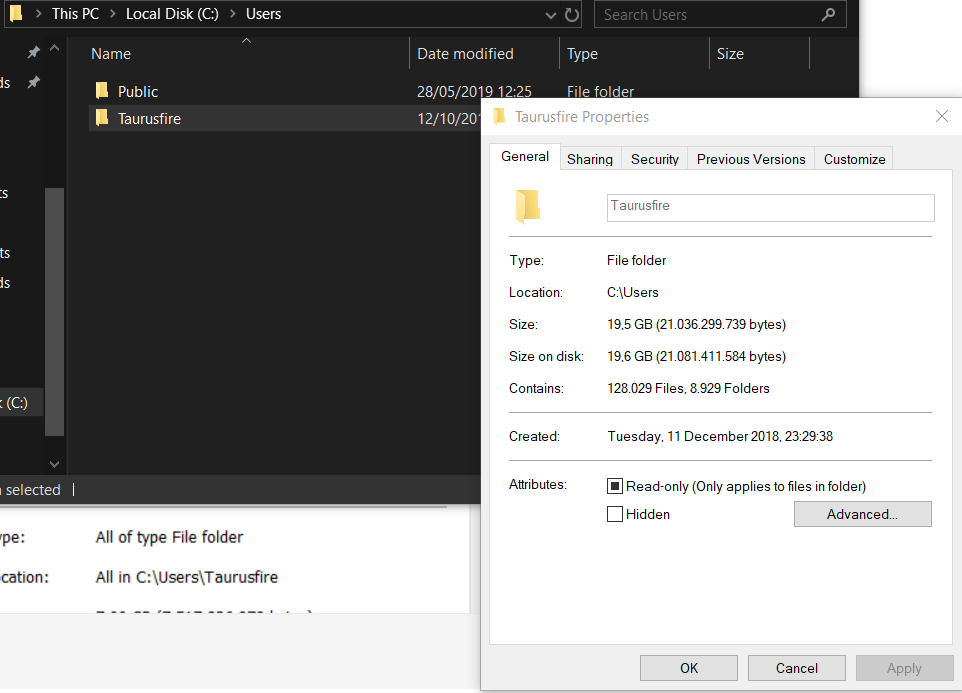Click the 'File folder' type cell for Public
Image resolution: width=962 pixels, height=693 pixels.
tap(600, 91)
